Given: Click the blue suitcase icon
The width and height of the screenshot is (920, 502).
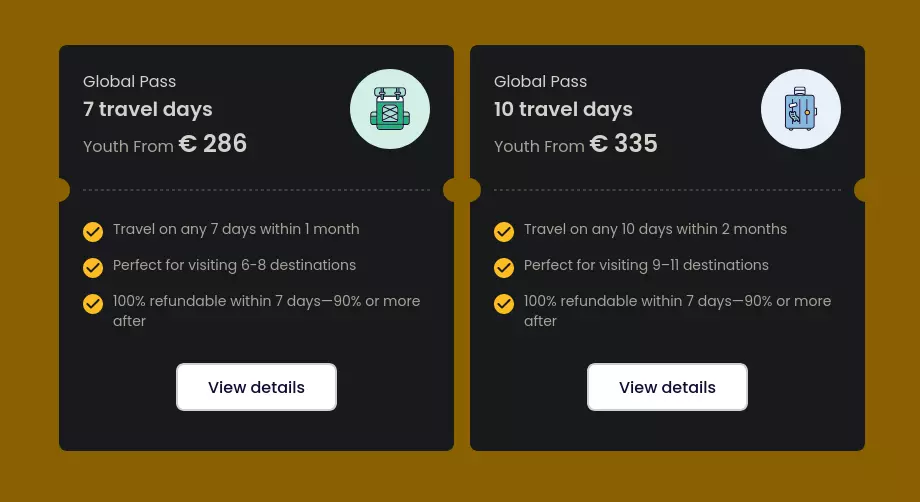Looking at the screenshot, I should click(801, 109).
